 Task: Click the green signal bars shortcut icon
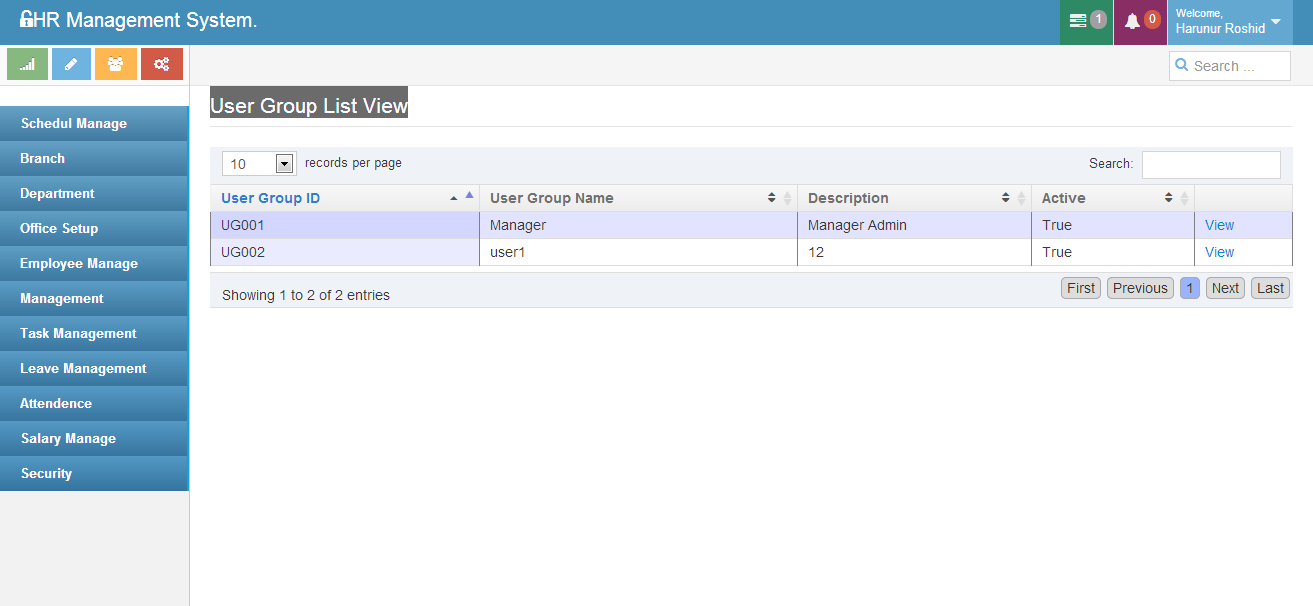click(x=27, y=64)
